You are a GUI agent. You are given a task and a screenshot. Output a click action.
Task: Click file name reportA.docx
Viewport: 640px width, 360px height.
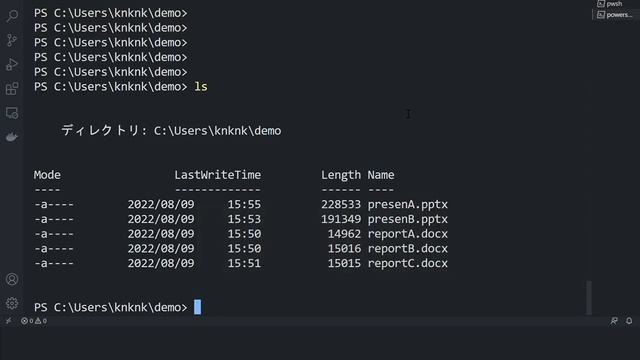tap(407, 234)
